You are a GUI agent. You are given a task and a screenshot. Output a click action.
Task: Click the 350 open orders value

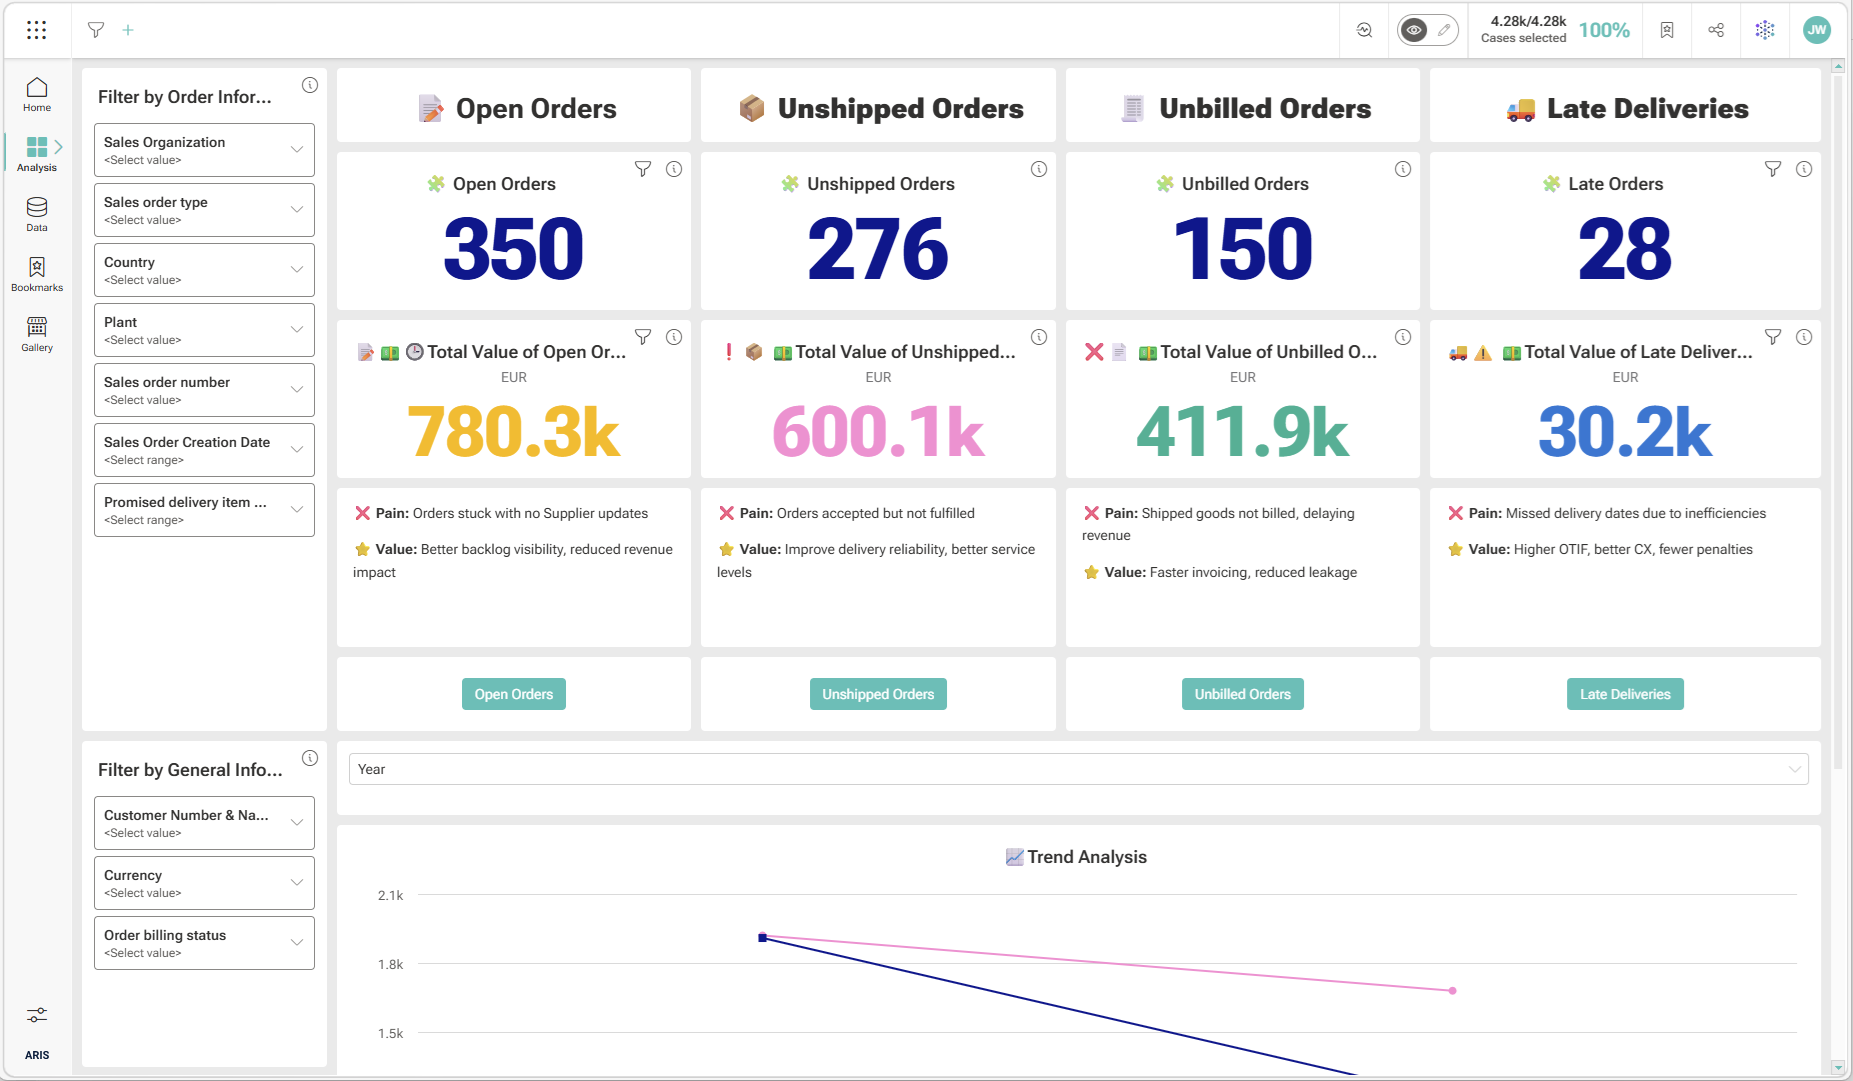pos(514,249)
